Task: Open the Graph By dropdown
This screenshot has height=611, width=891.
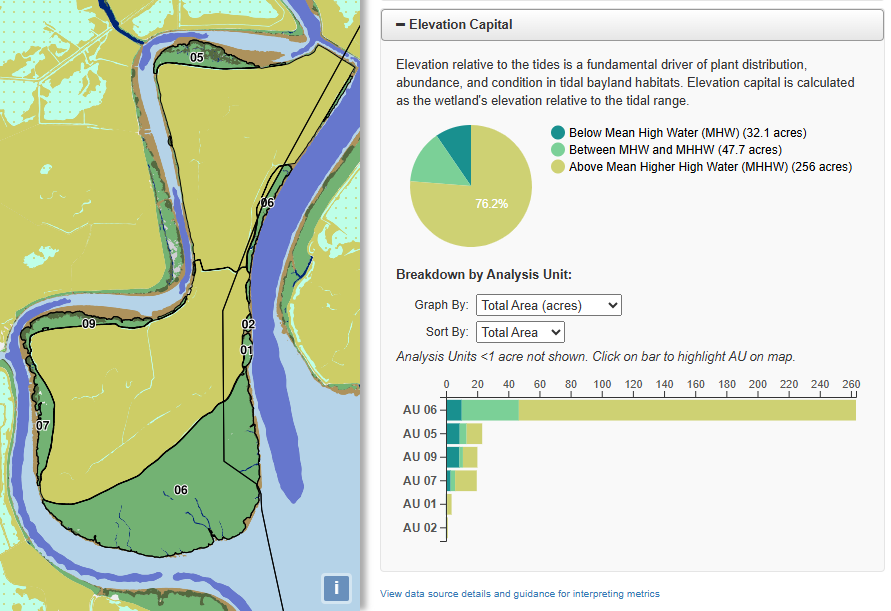Action: [x=549, y=305]
